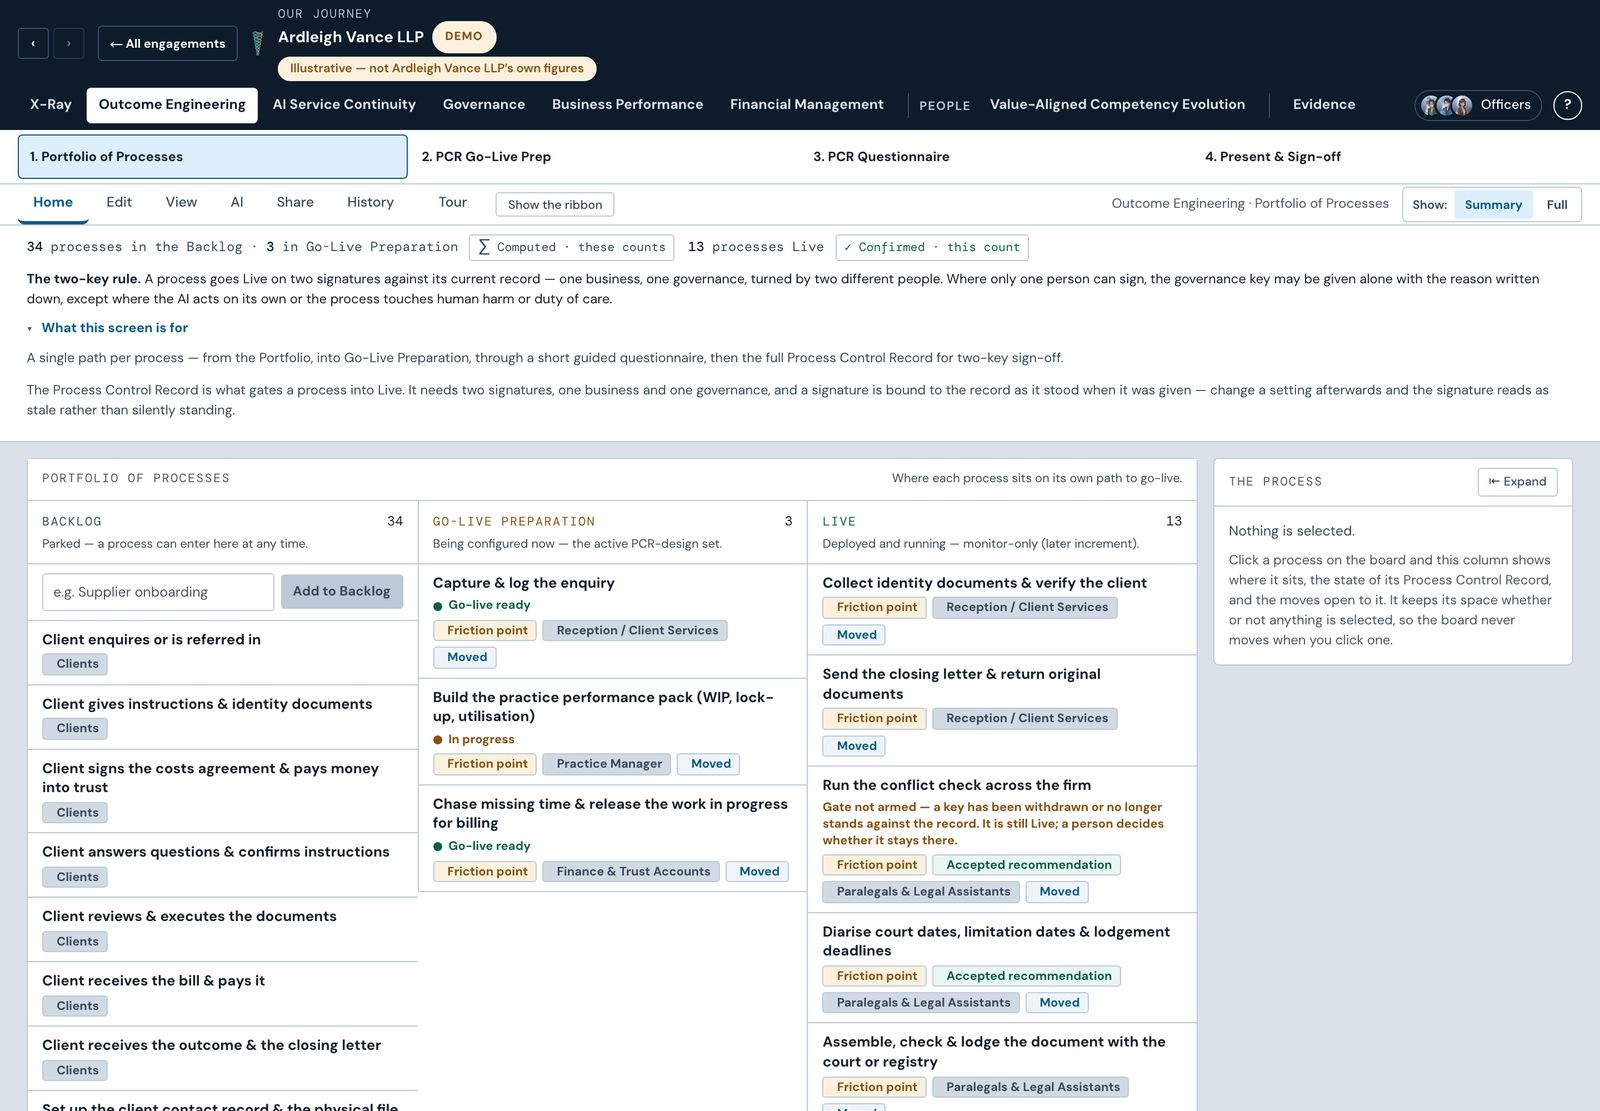
Task: Open the X-Ray tab
Action: pyautogui.click(x=51, y=105)
